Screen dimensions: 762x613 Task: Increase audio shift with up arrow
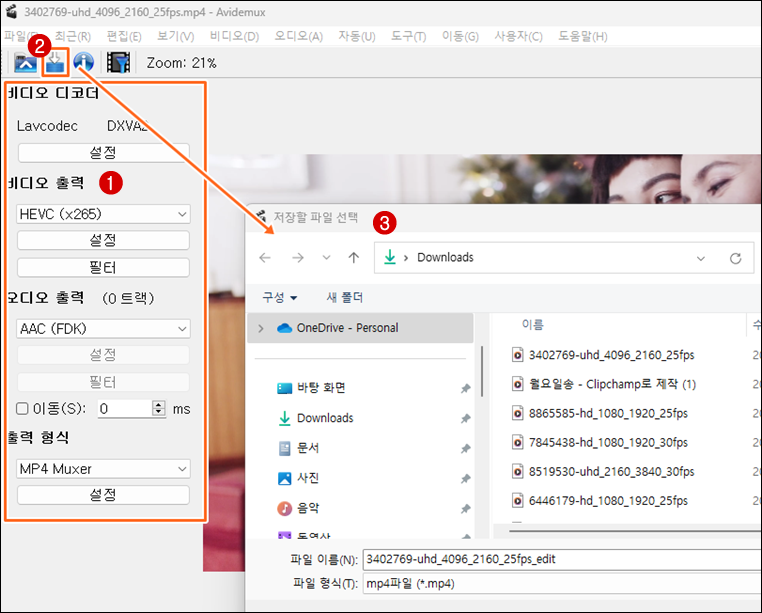click(159, 404)
